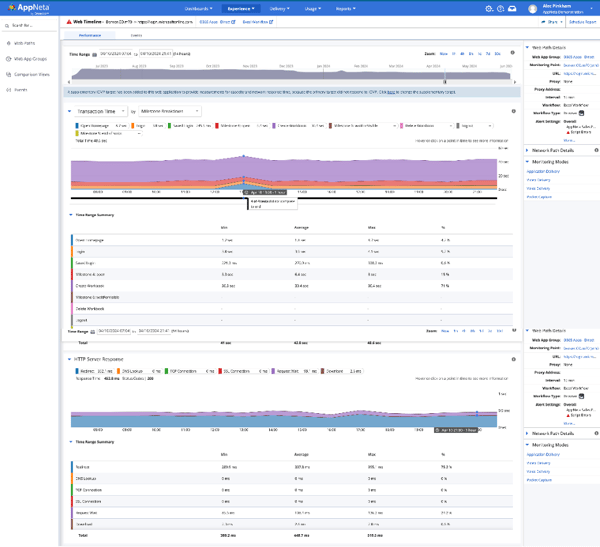Click the search field in the sidebar
This screenshot has width=600, height=547.
point(30,23)
